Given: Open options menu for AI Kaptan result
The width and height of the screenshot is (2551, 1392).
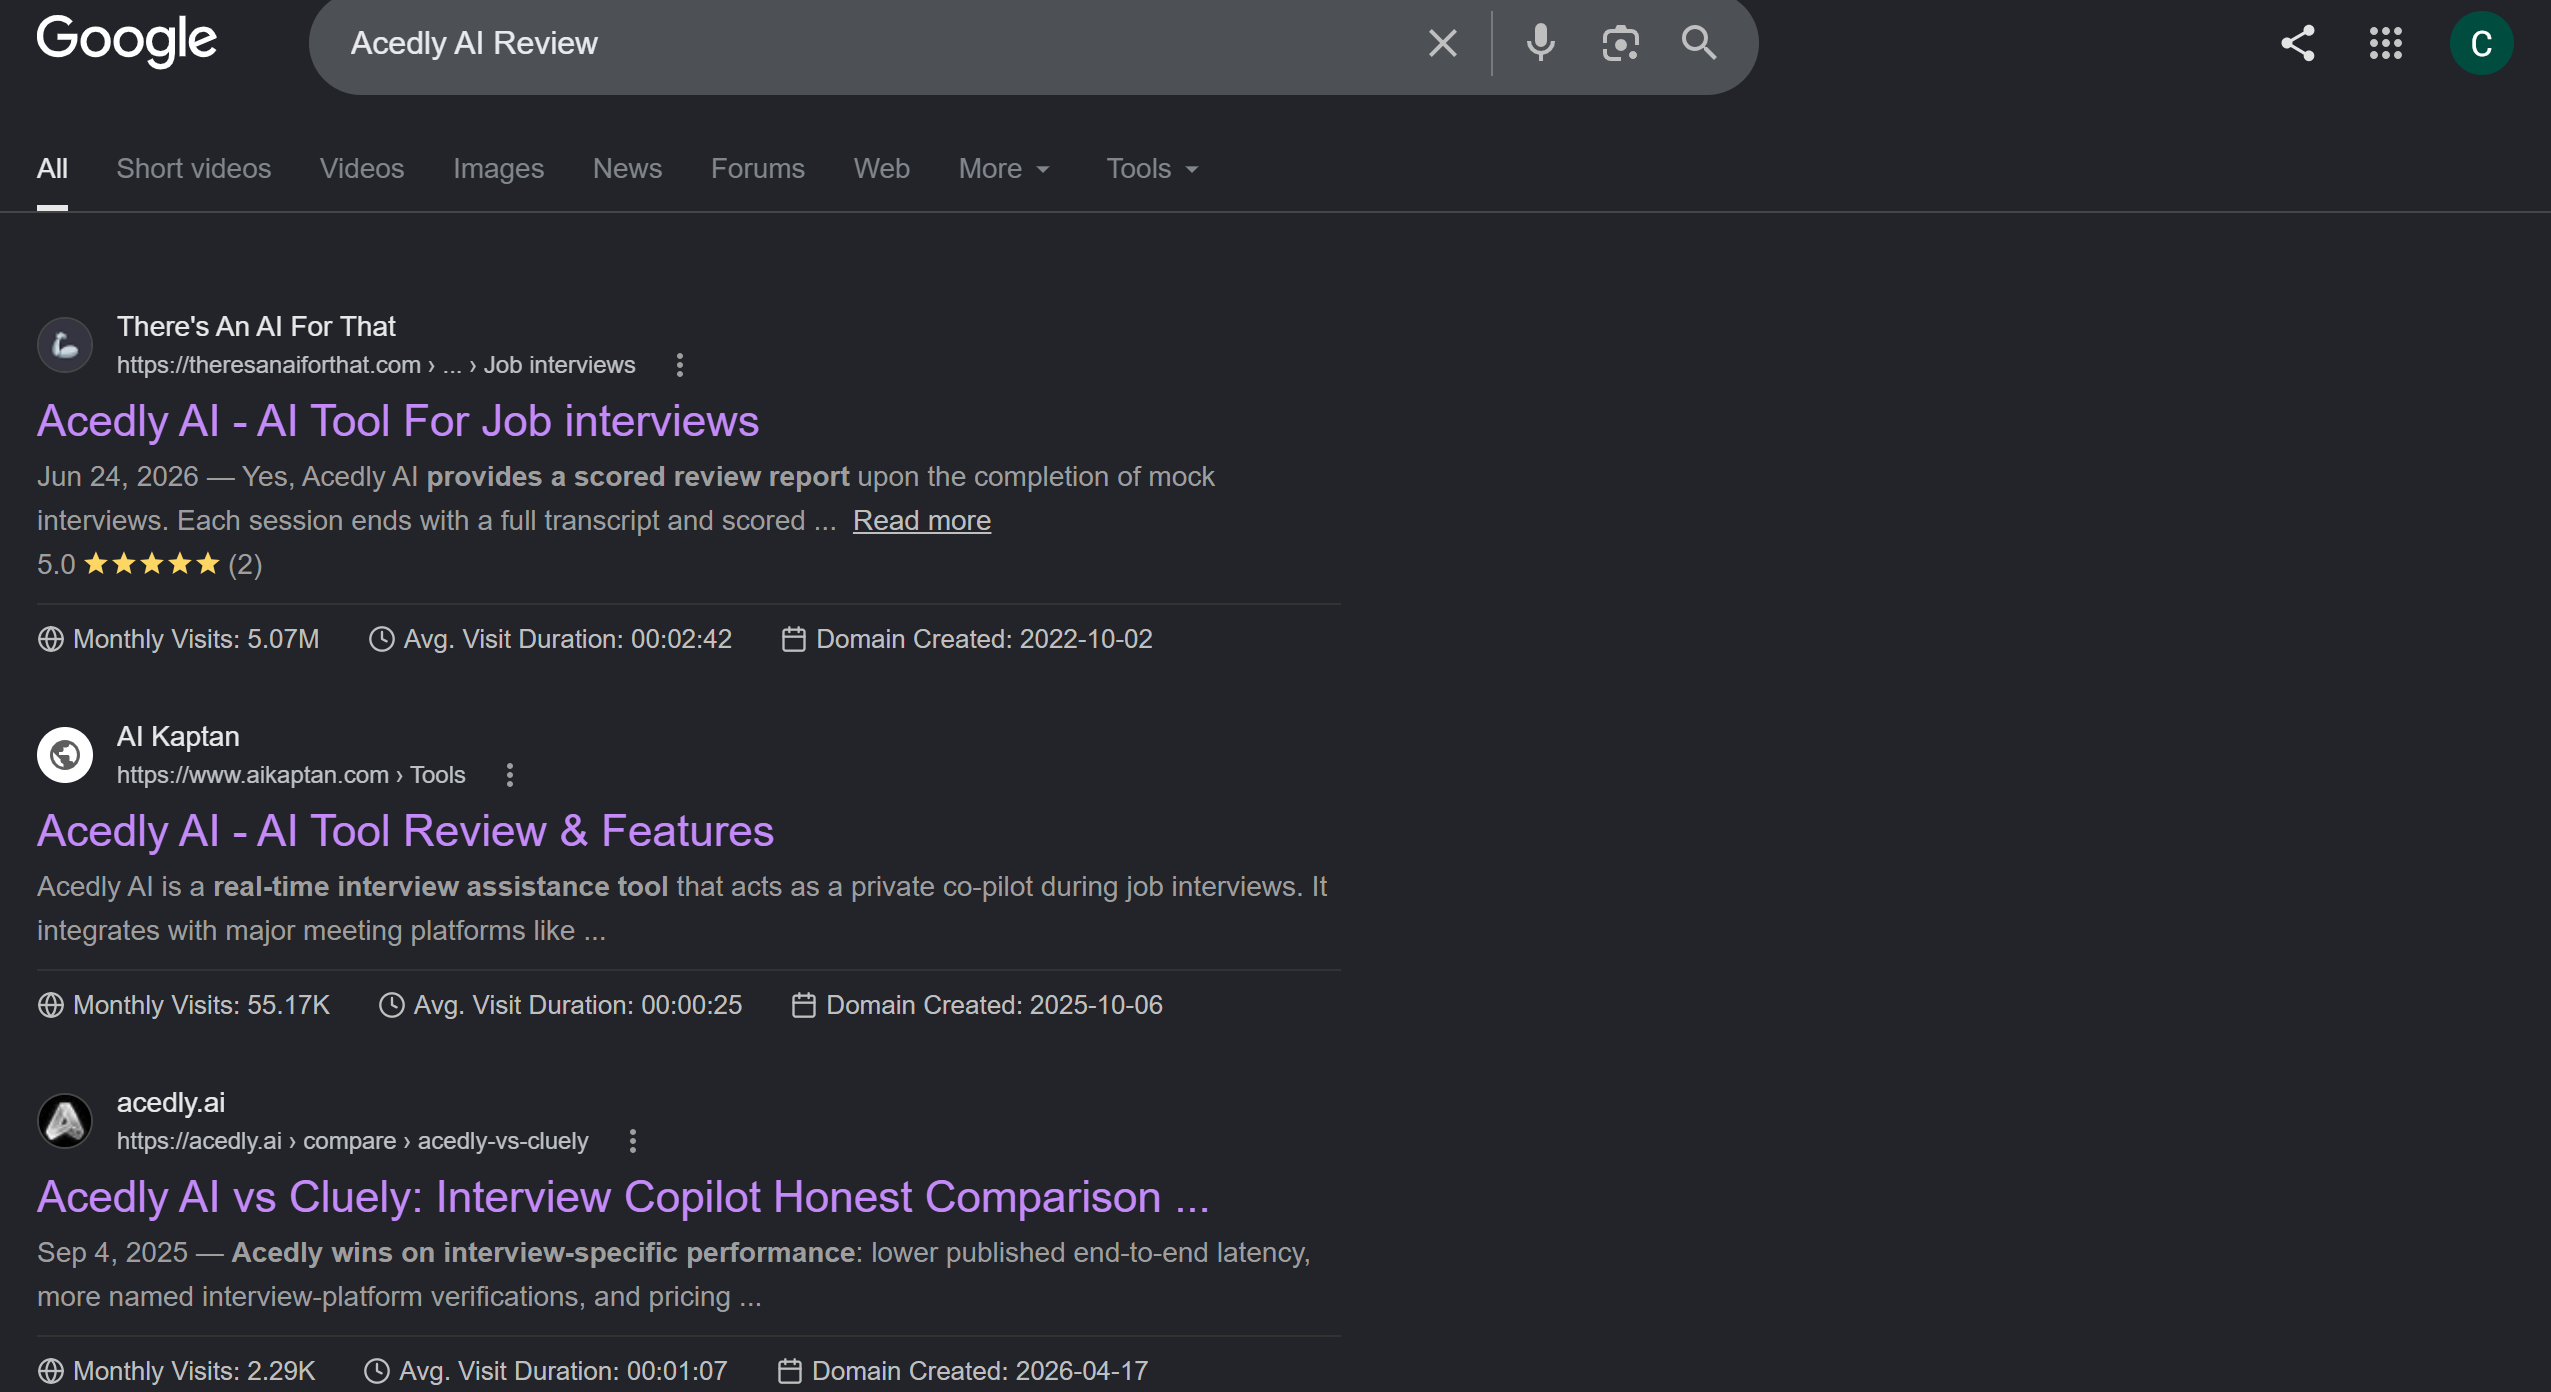Looking at the screenshot, I should [x=510, y=775].
